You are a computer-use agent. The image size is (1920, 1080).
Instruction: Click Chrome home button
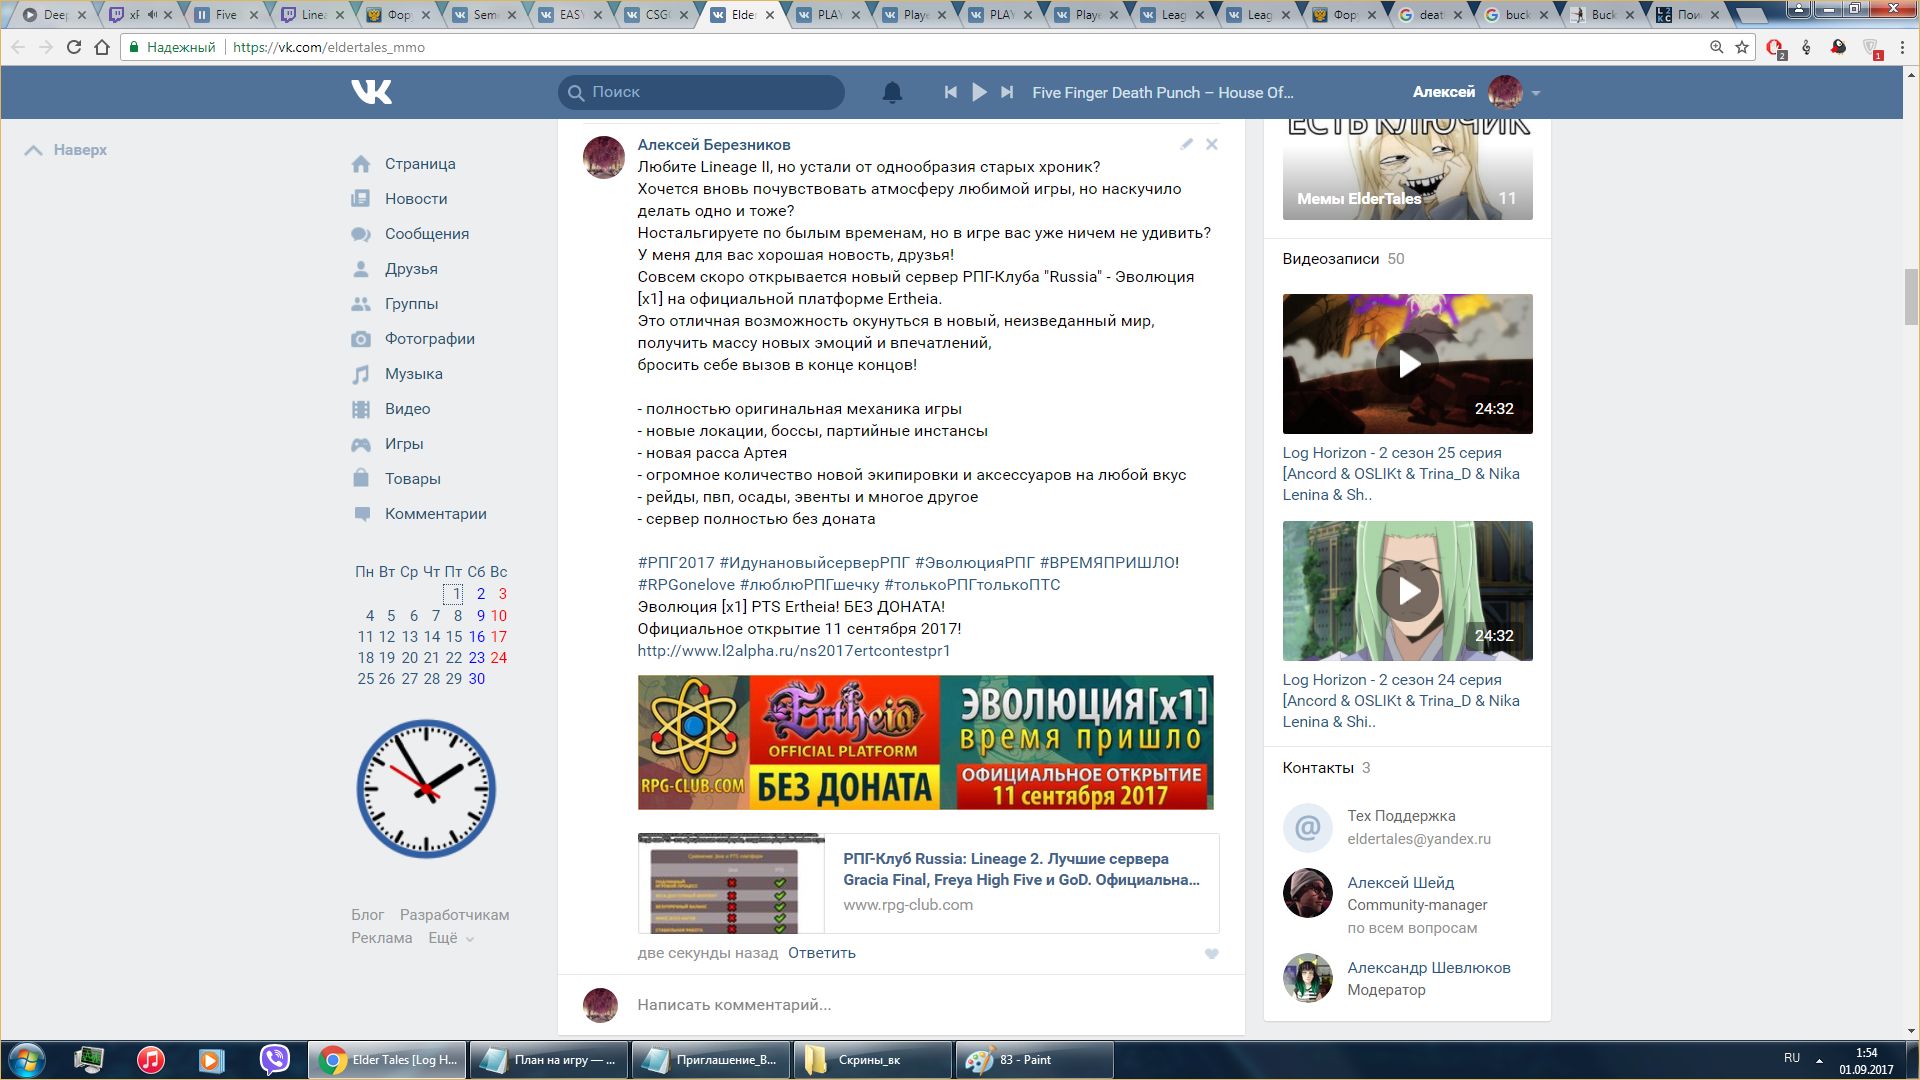[x=102, y=47]
